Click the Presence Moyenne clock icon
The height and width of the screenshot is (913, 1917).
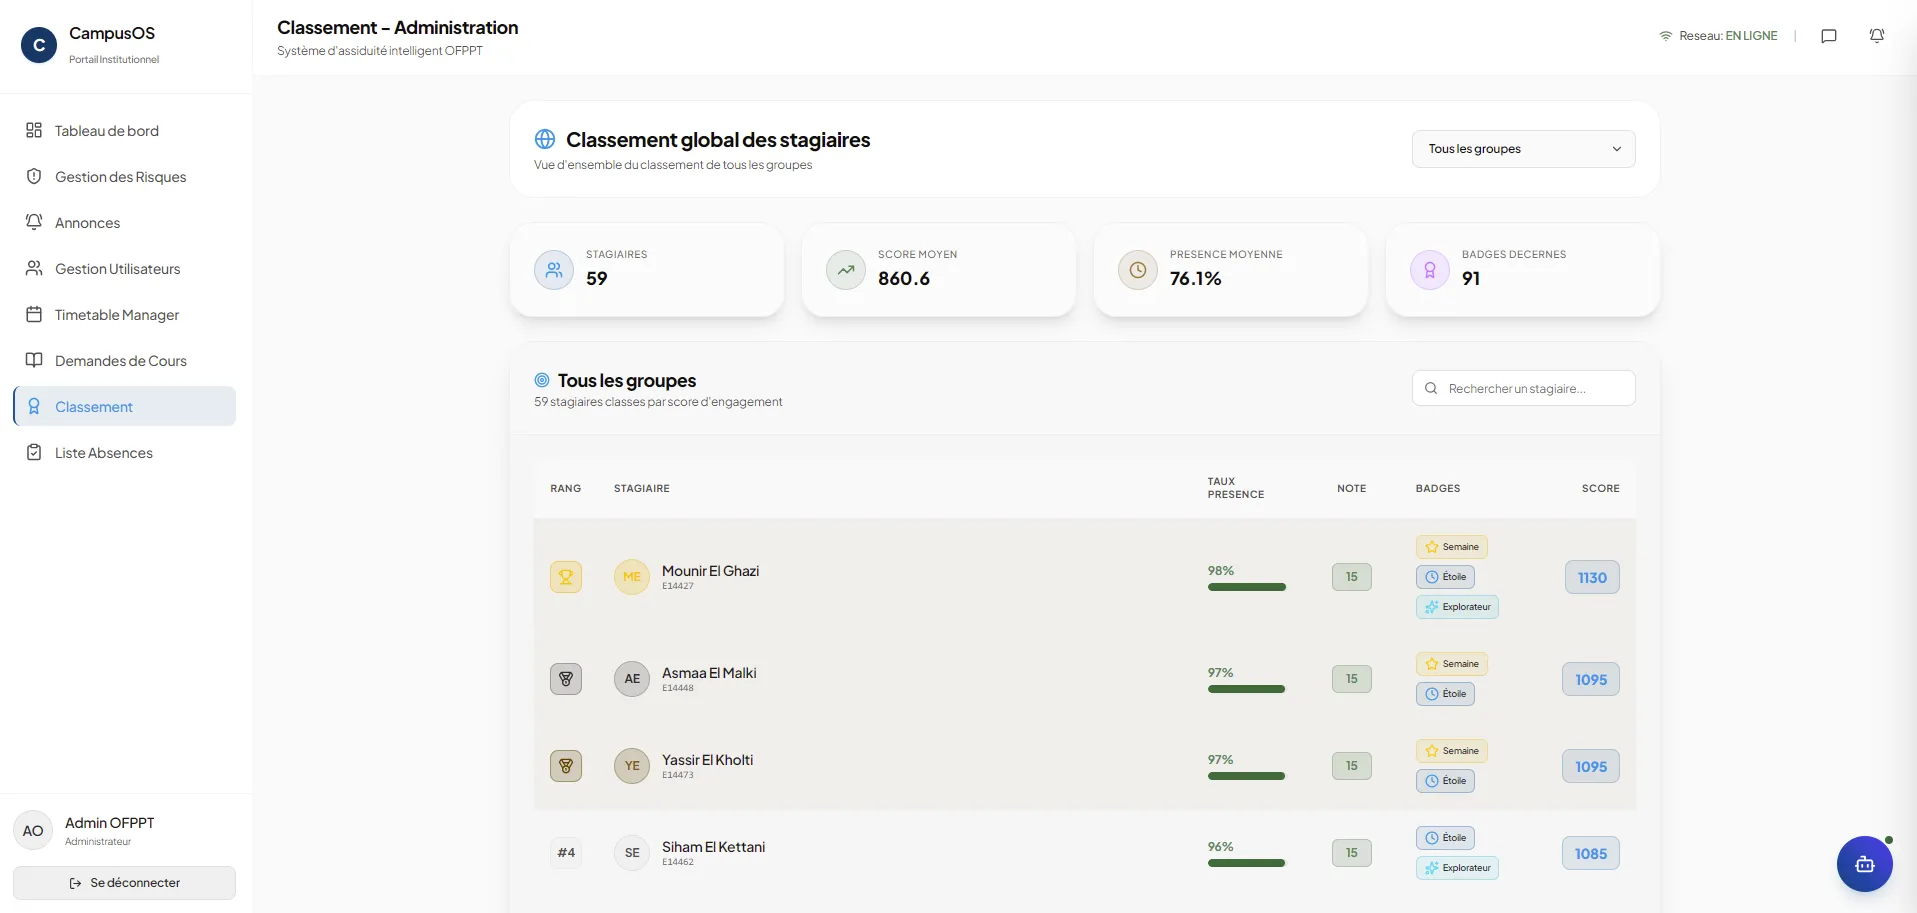[1138, 270]
